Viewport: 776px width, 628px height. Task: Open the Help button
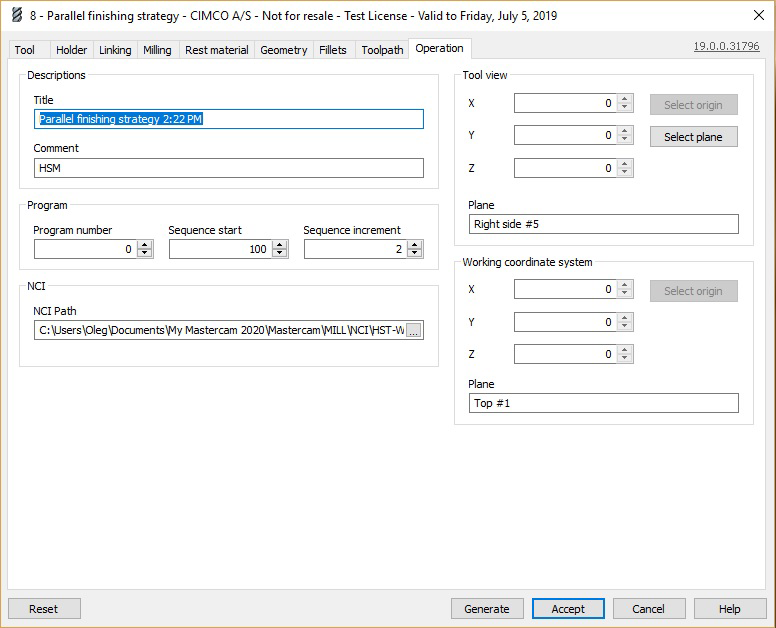pos(730,609)
